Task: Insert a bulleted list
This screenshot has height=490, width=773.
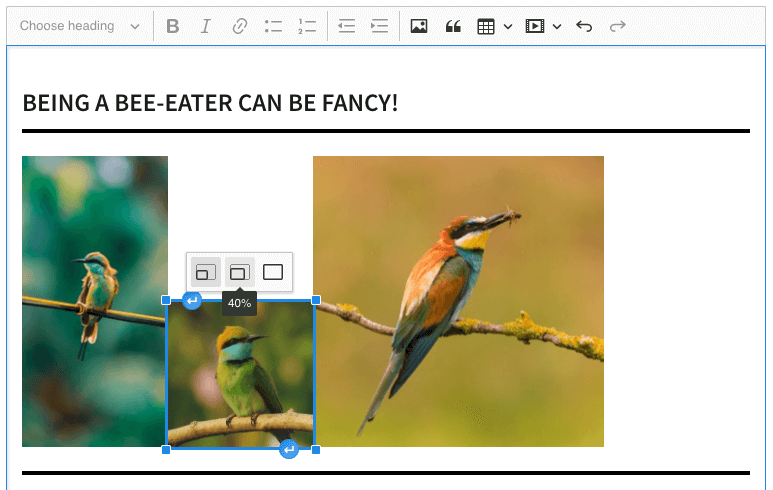Action: (273, 26)
